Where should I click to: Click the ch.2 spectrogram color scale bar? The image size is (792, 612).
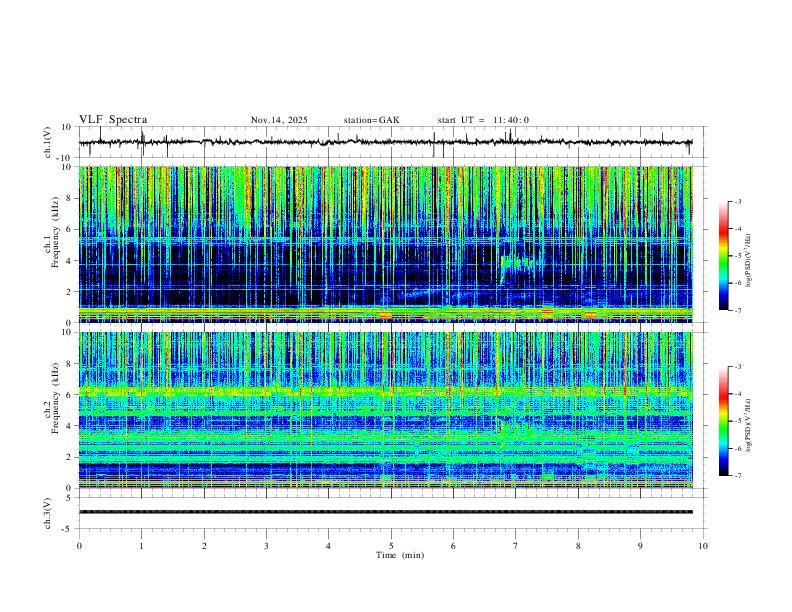click(724, 421)
